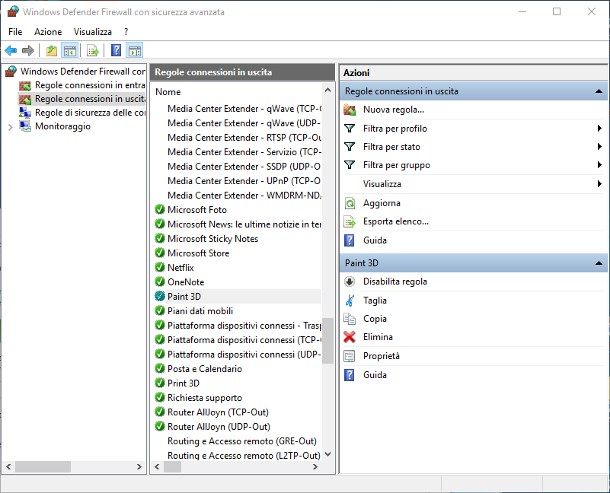Click the Proprietà icon

point(350,356)
